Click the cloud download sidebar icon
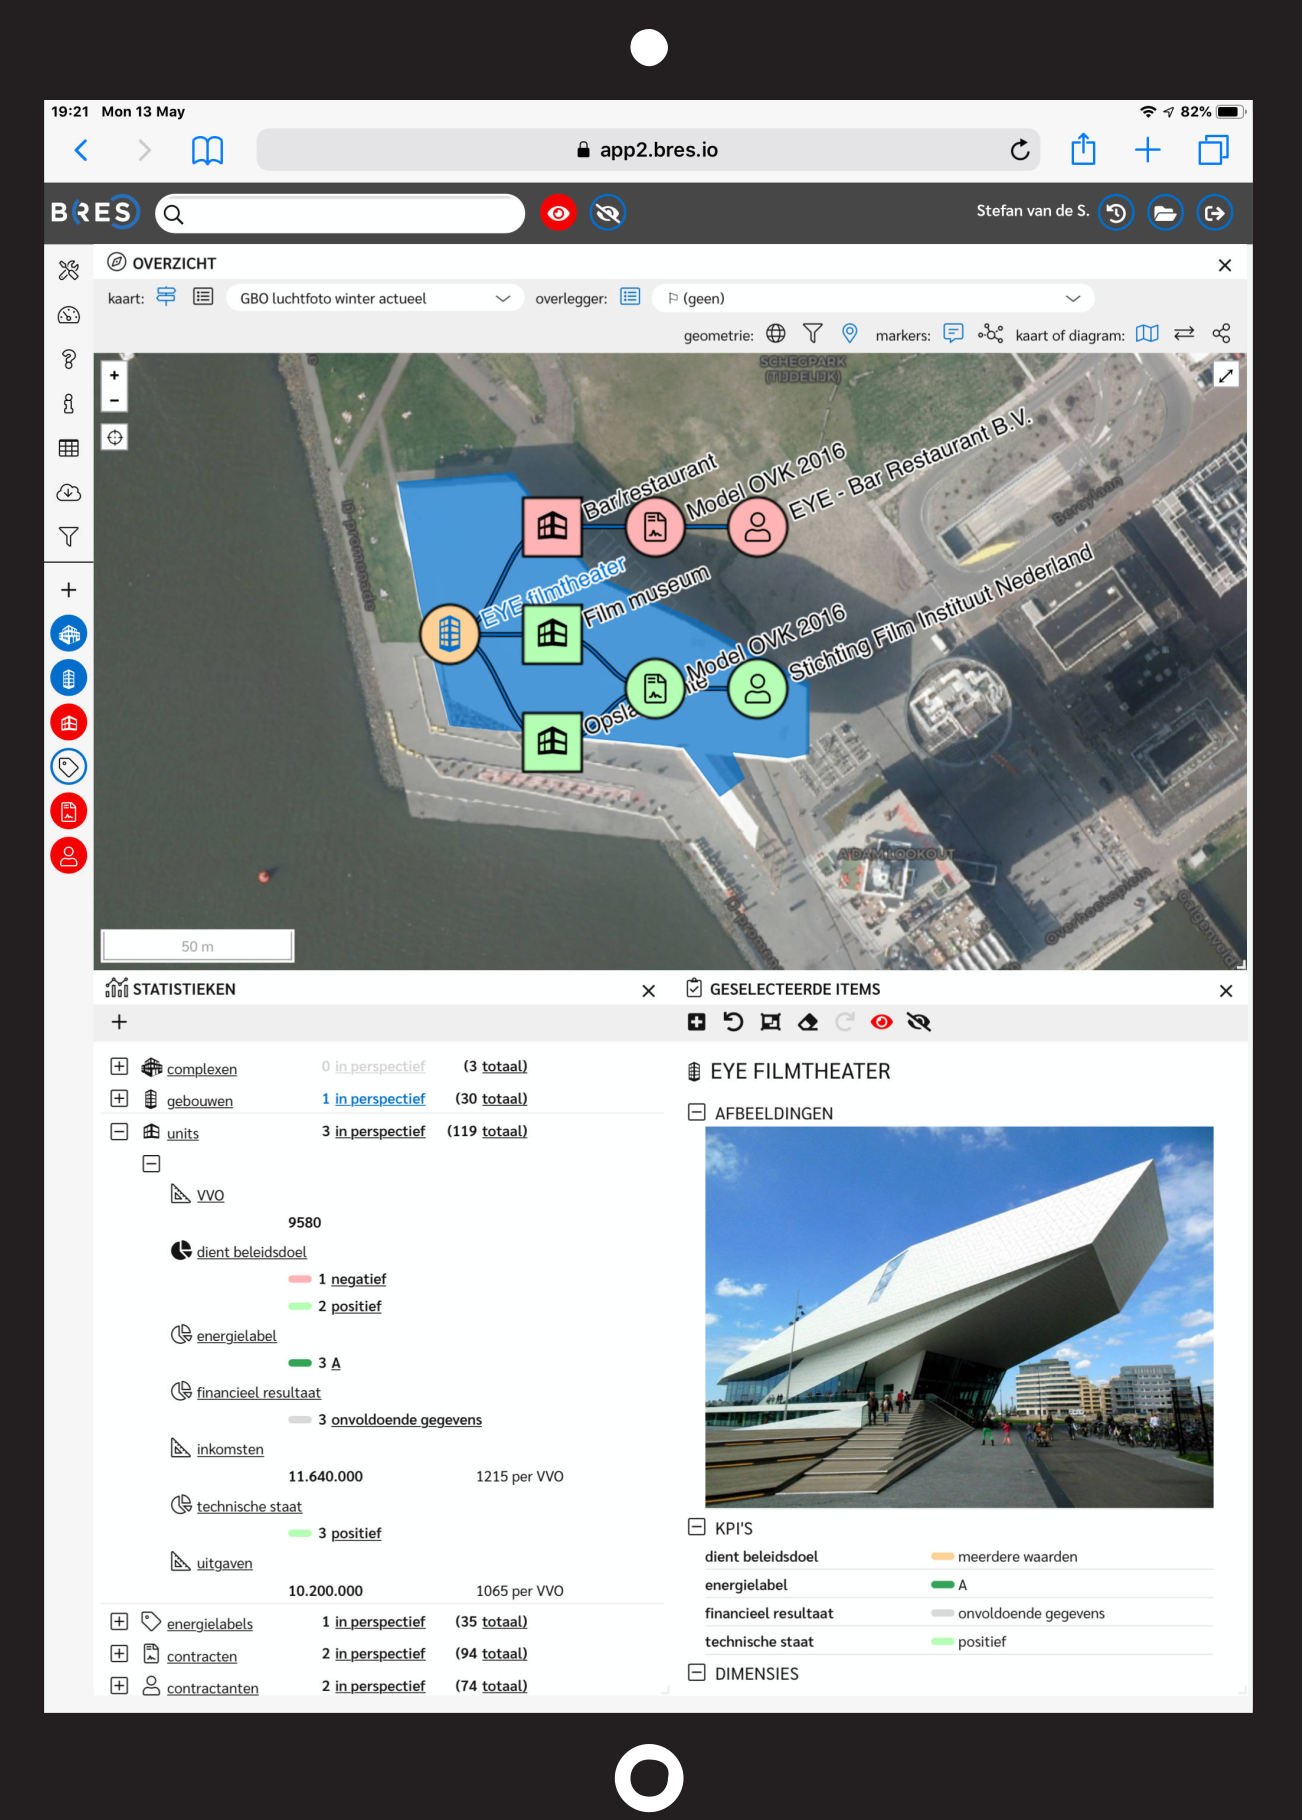The height and width of the screenshot is (1820, 1302). coord(69,492)
